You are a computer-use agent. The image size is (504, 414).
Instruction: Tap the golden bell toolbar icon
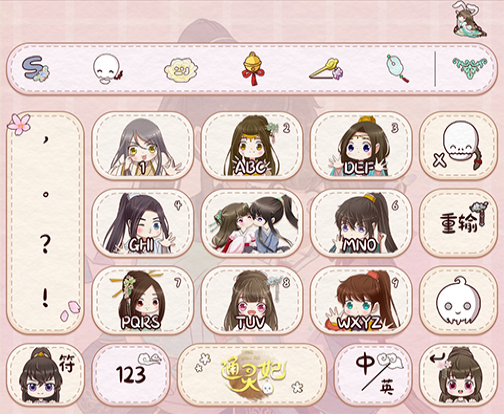coord(253,68)
